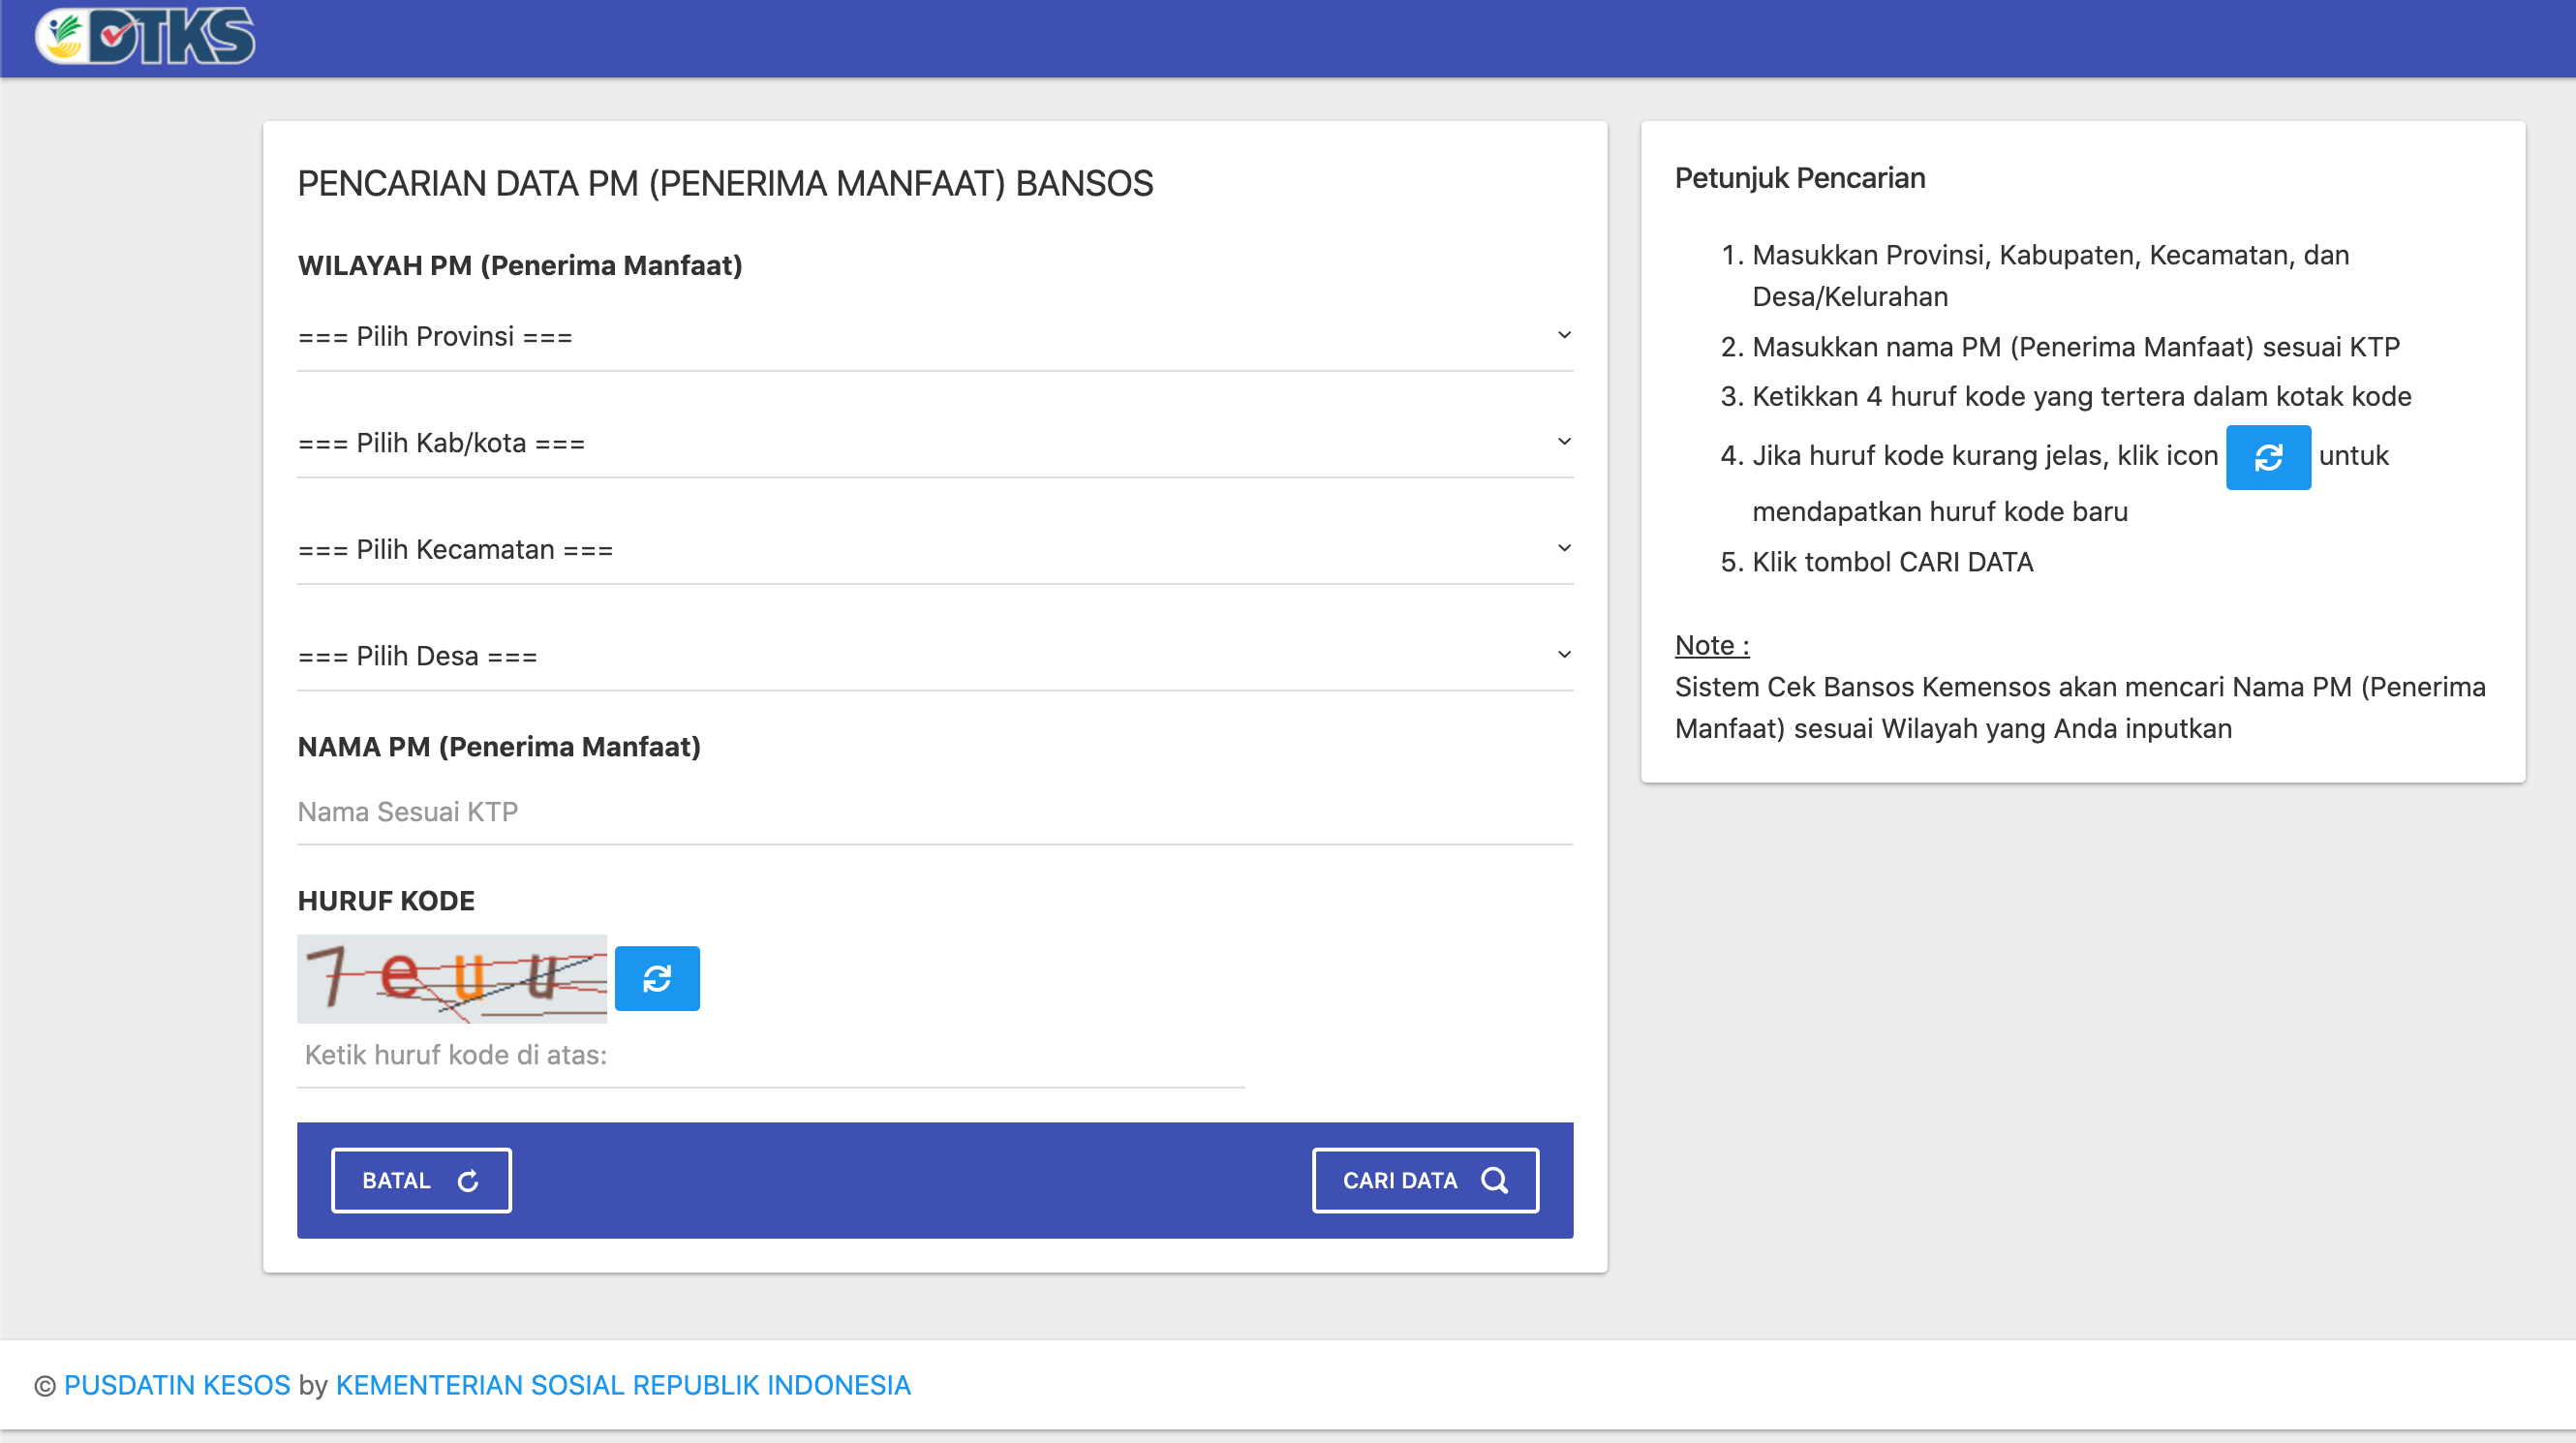
Task: Click the refresh icon shown in instruction step 4
Action: point(2268,457)
